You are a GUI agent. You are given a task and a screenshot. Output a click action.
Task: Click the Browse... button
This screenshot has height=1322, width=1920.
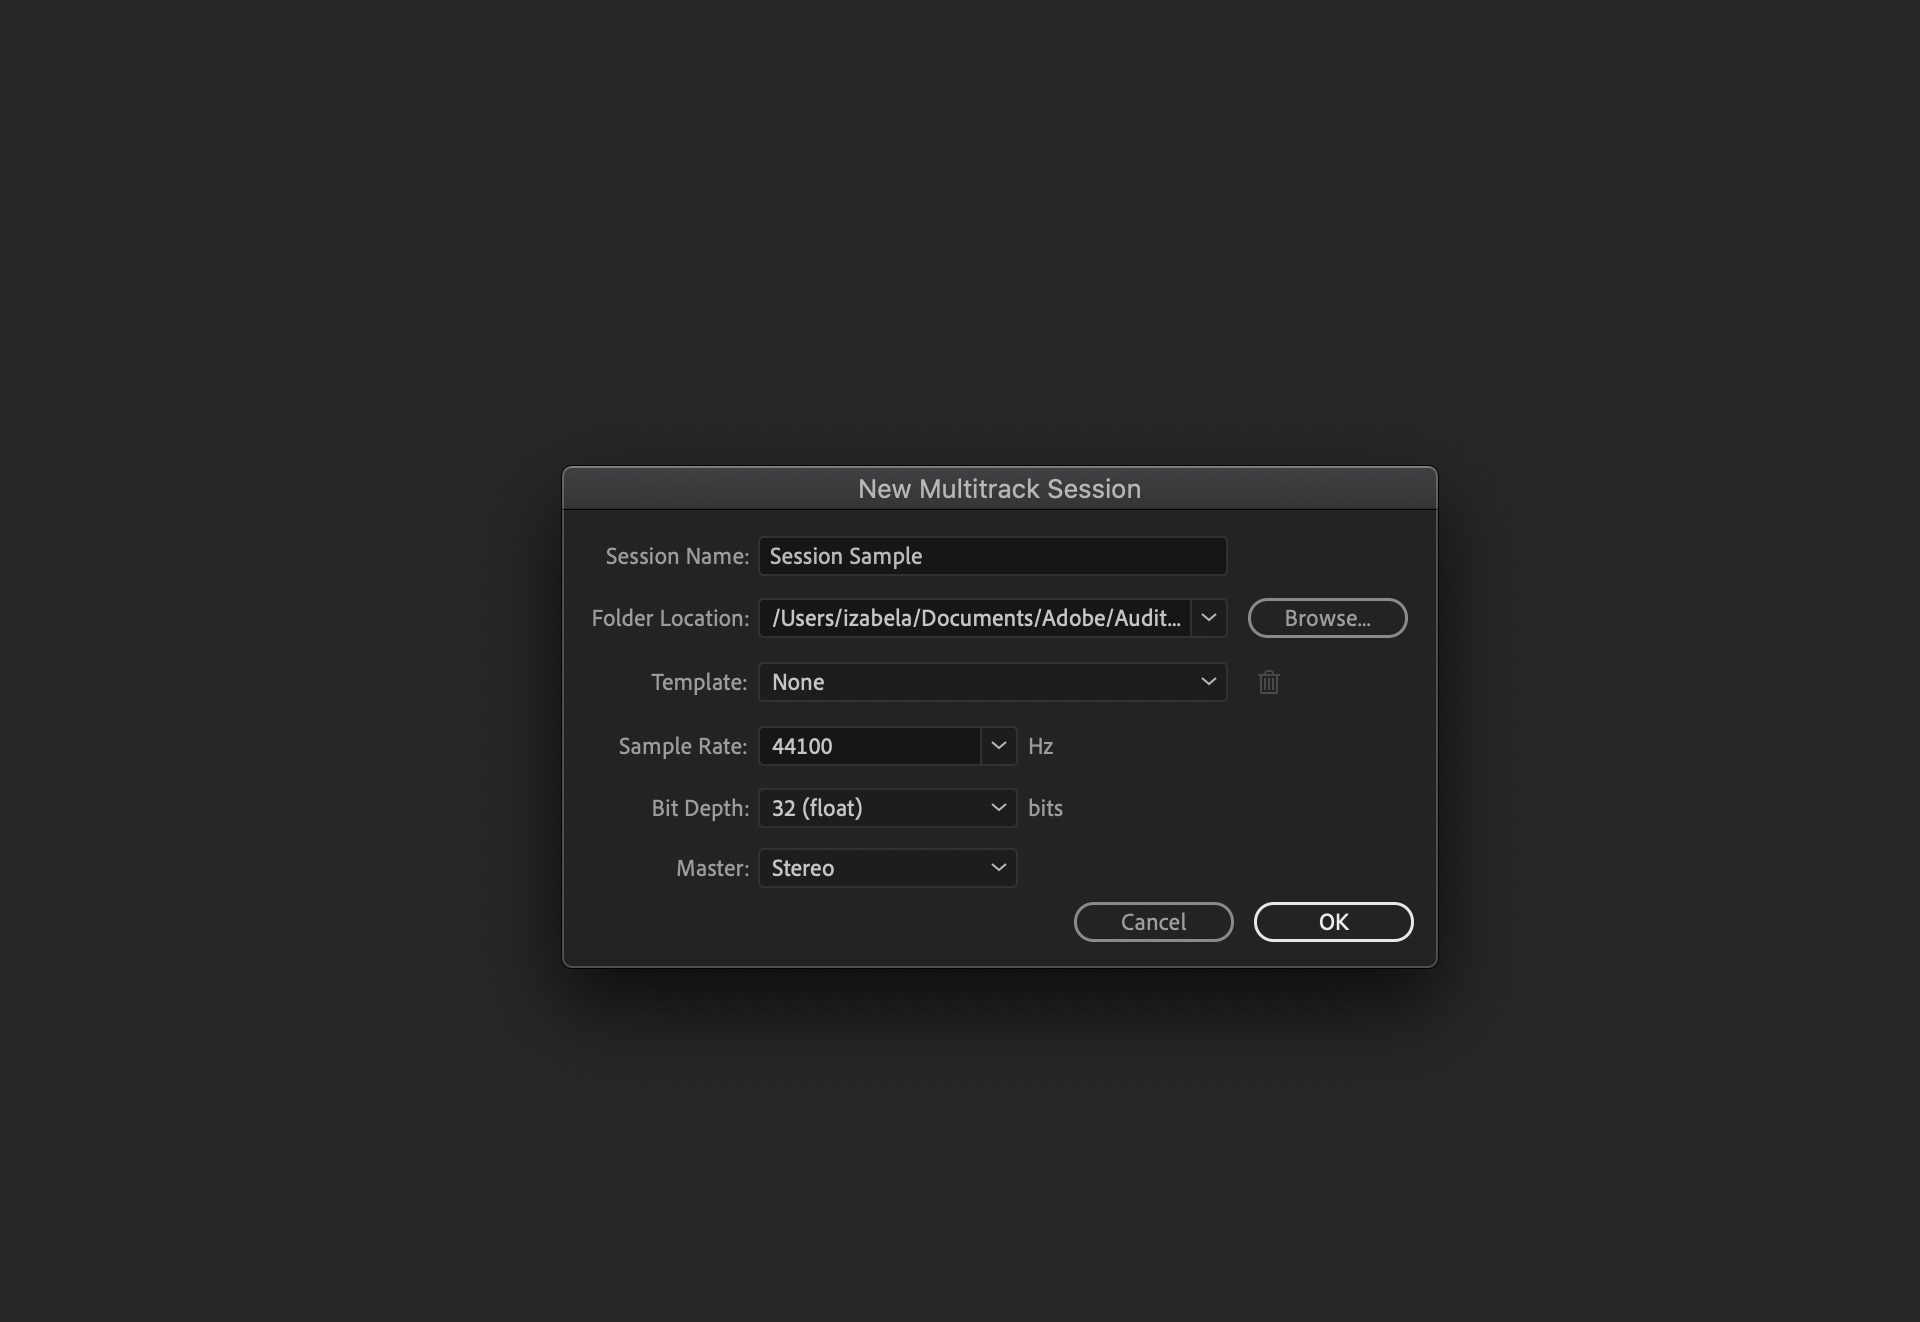[1327, 618]
